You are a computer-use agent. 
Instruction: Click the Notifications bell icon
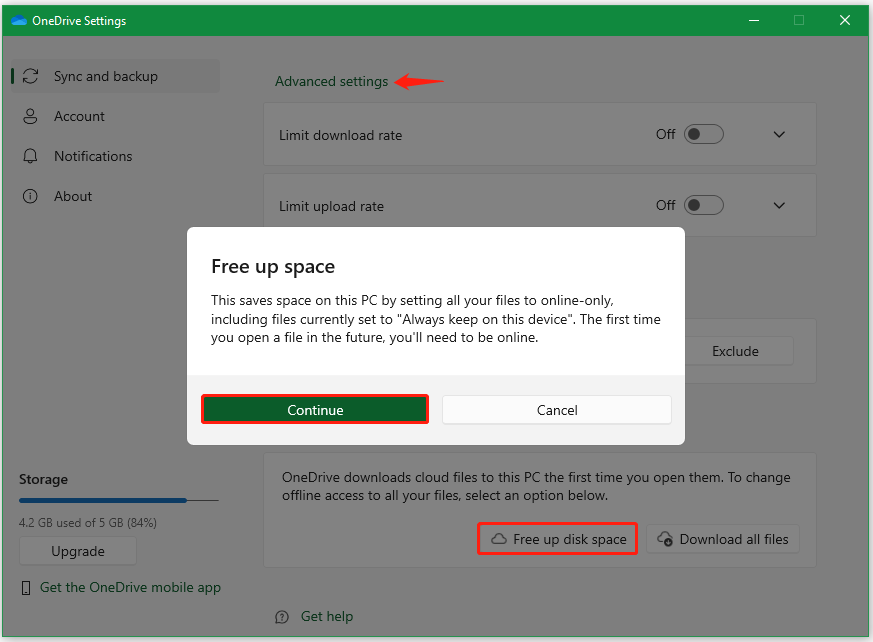[30, 156]
